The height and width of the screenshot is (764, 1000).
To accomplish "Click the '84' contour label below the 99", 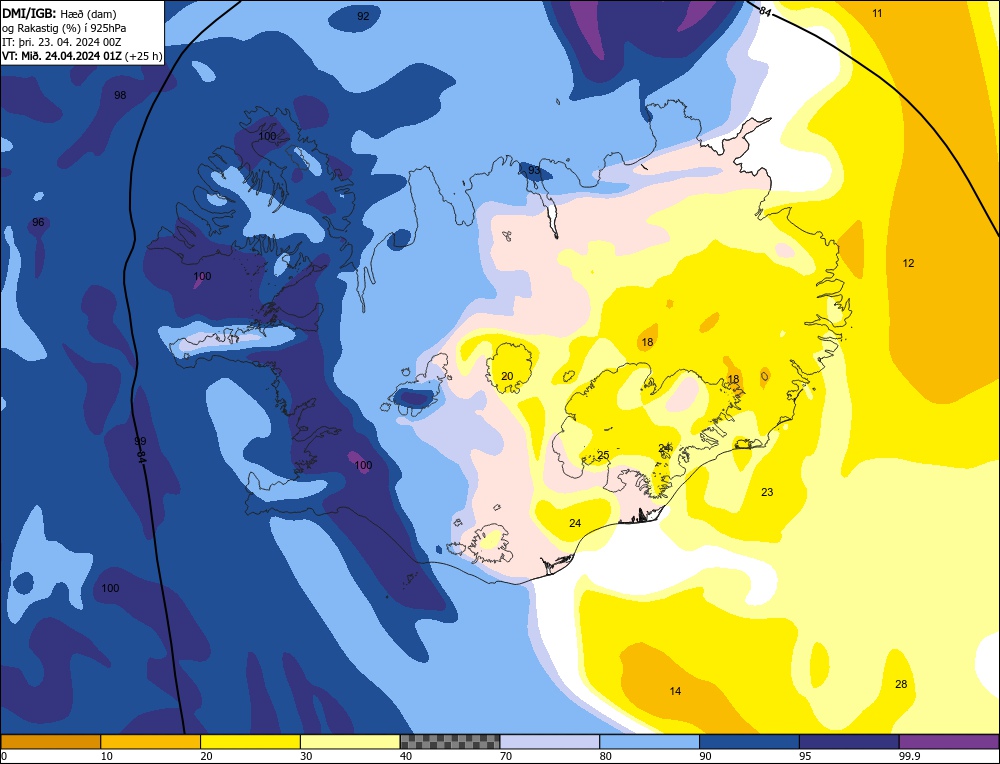I will coord(142,457).
